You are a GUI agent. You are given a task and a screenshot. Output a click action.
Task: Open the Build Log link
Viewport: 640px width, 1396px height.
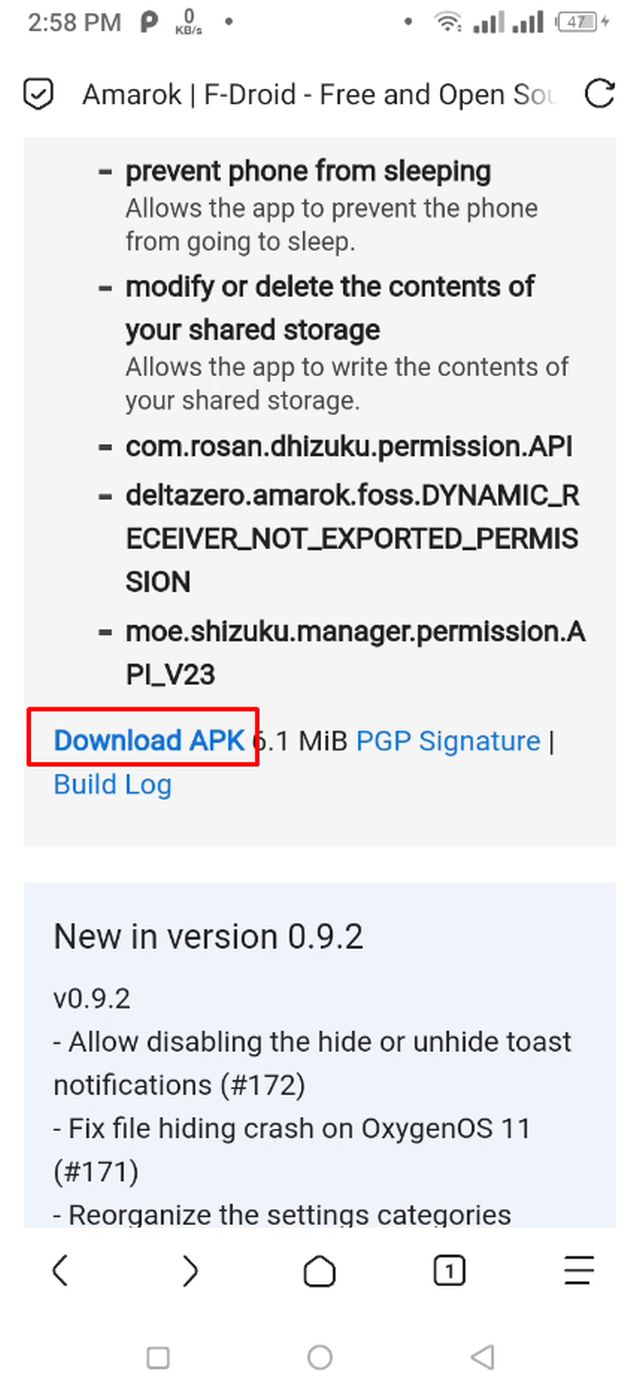(x=112, y=784)
